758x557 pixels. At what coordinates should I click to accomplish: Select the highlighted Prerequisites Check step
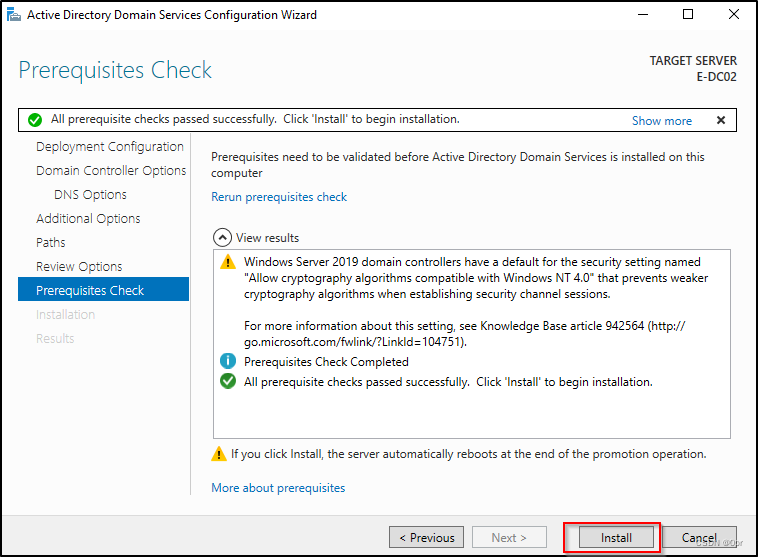pyautogui.click(x=103, y=289)
